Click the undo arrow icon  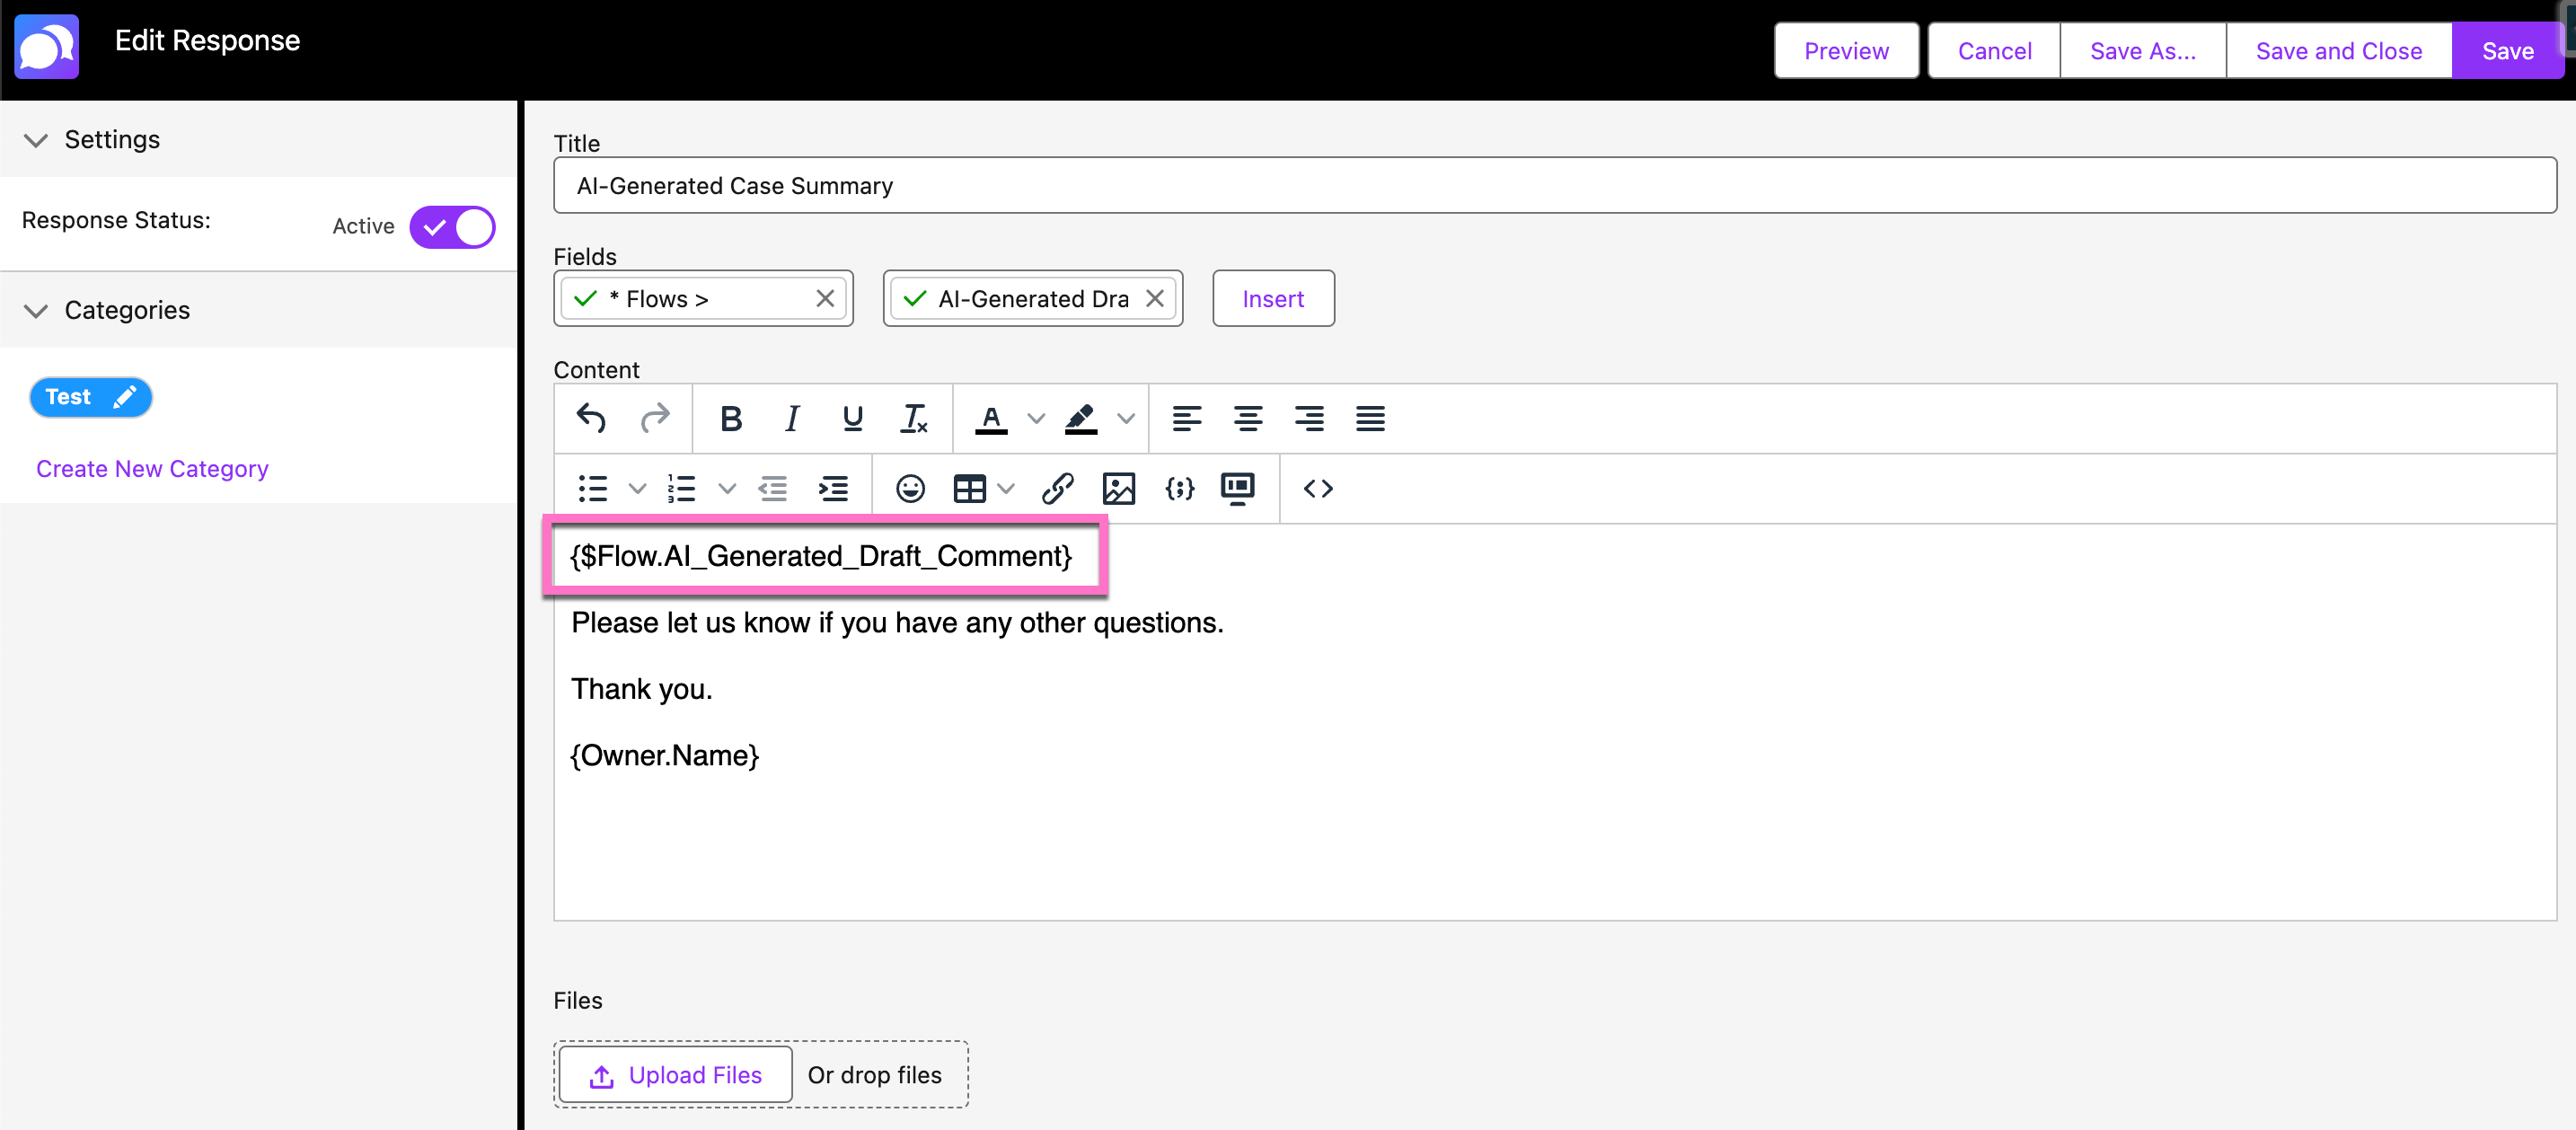point(591,418)
